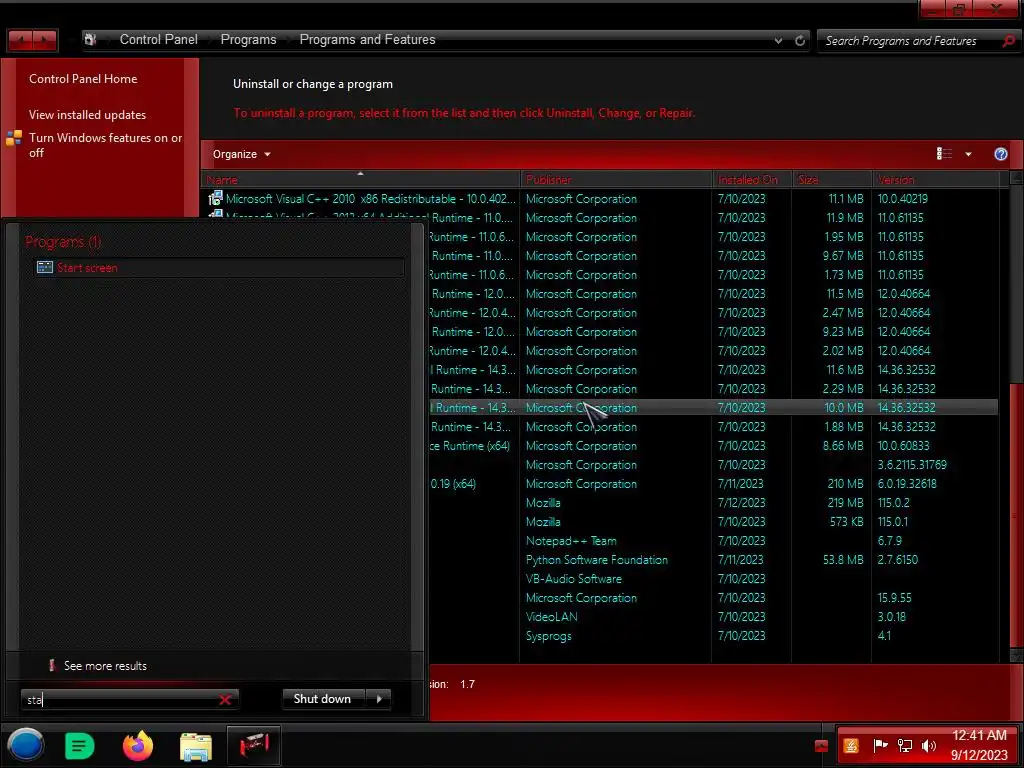This screenshot has width=1024, height=768.
Task: Click the Programs and Features breadcrumb
Action: coord(367,40)
